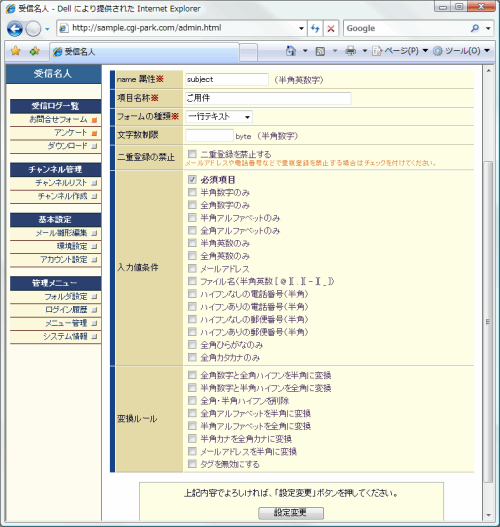Screen dimensions: 500x527
Task: Click the red Stop loading icon
Action: (331, 29)
